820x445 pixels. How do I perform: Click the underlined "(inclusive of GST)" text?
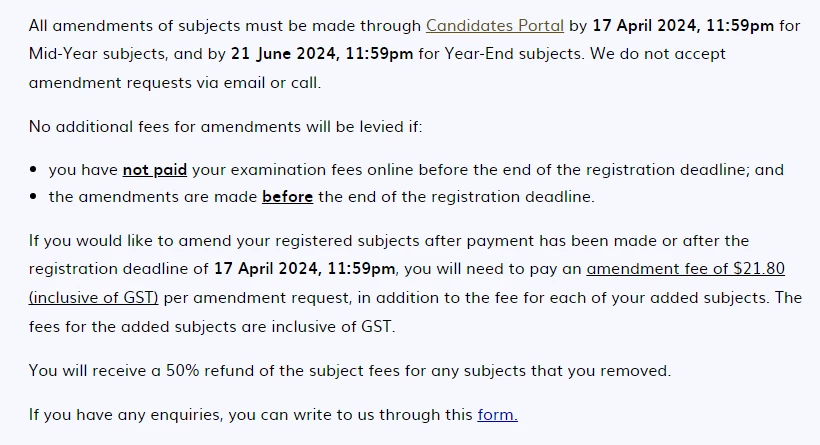[94, 298]
